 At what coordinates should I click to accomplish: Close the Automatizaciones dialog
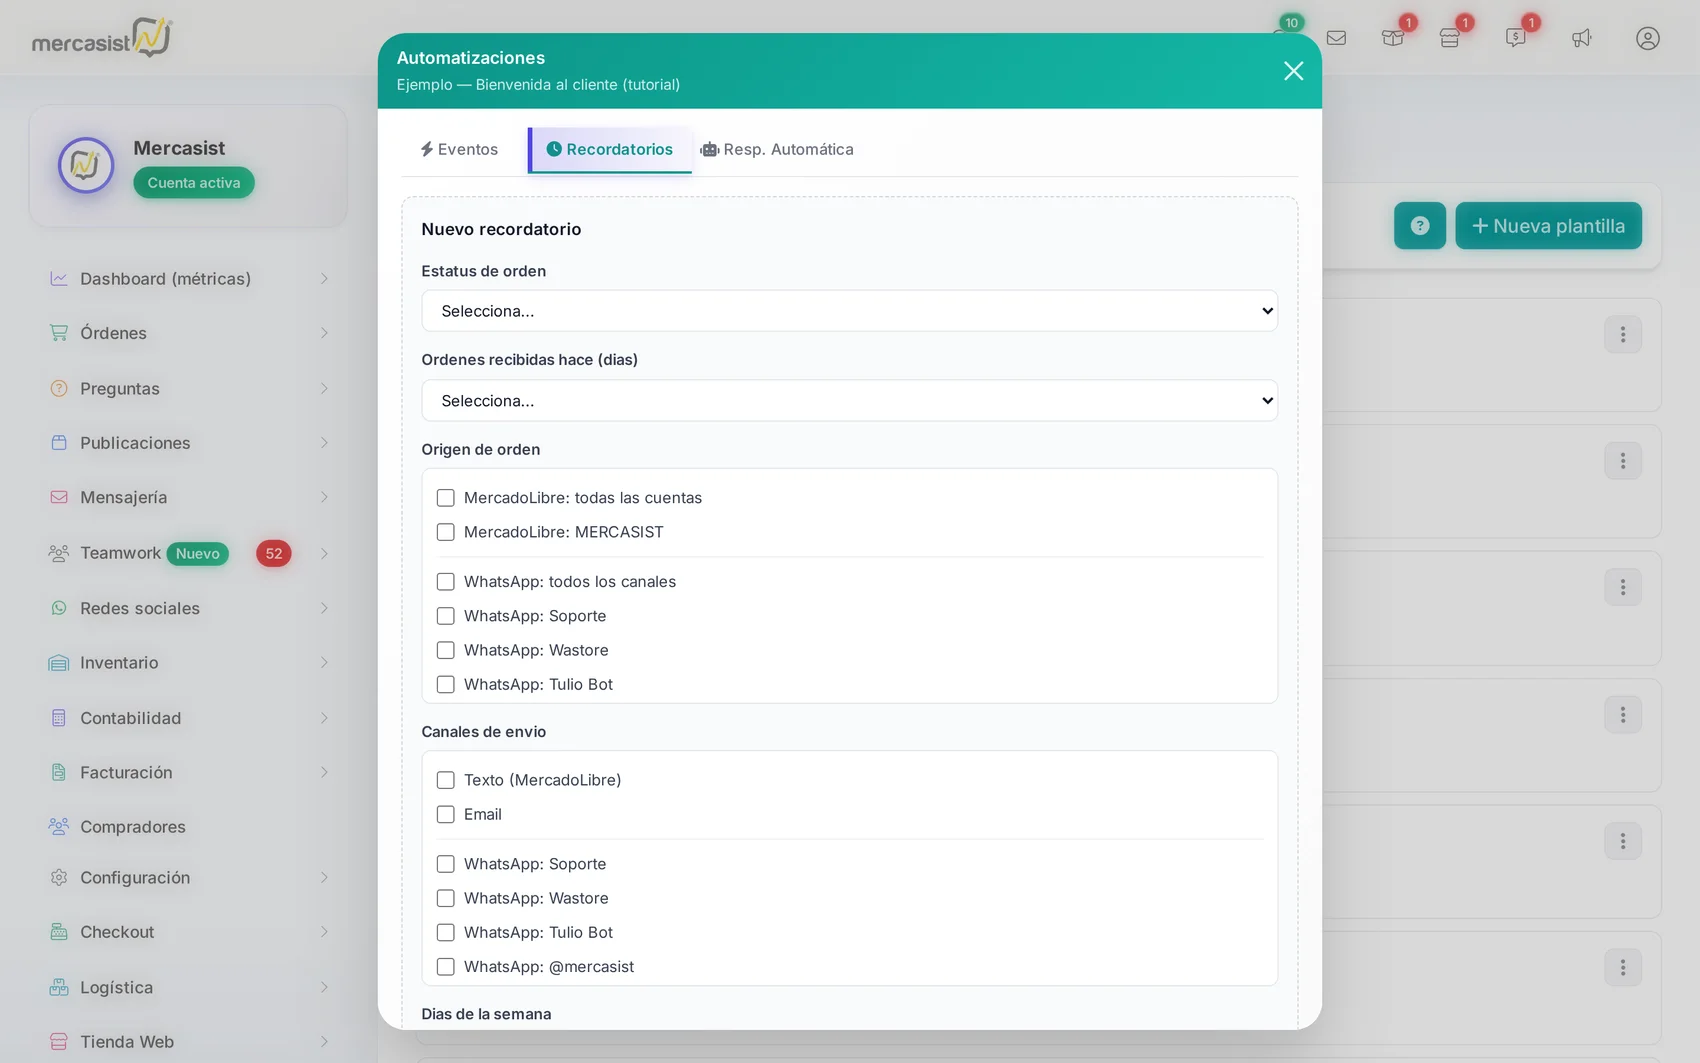click(x=1293, y=71)
